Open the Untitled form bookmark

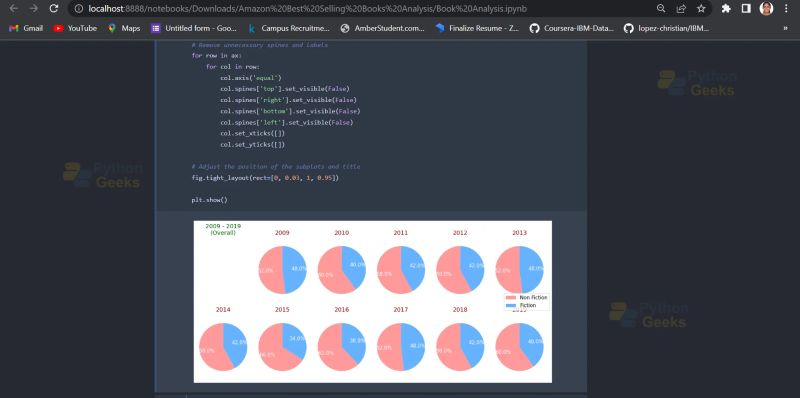pyautogui.click(x=194, y=29)
